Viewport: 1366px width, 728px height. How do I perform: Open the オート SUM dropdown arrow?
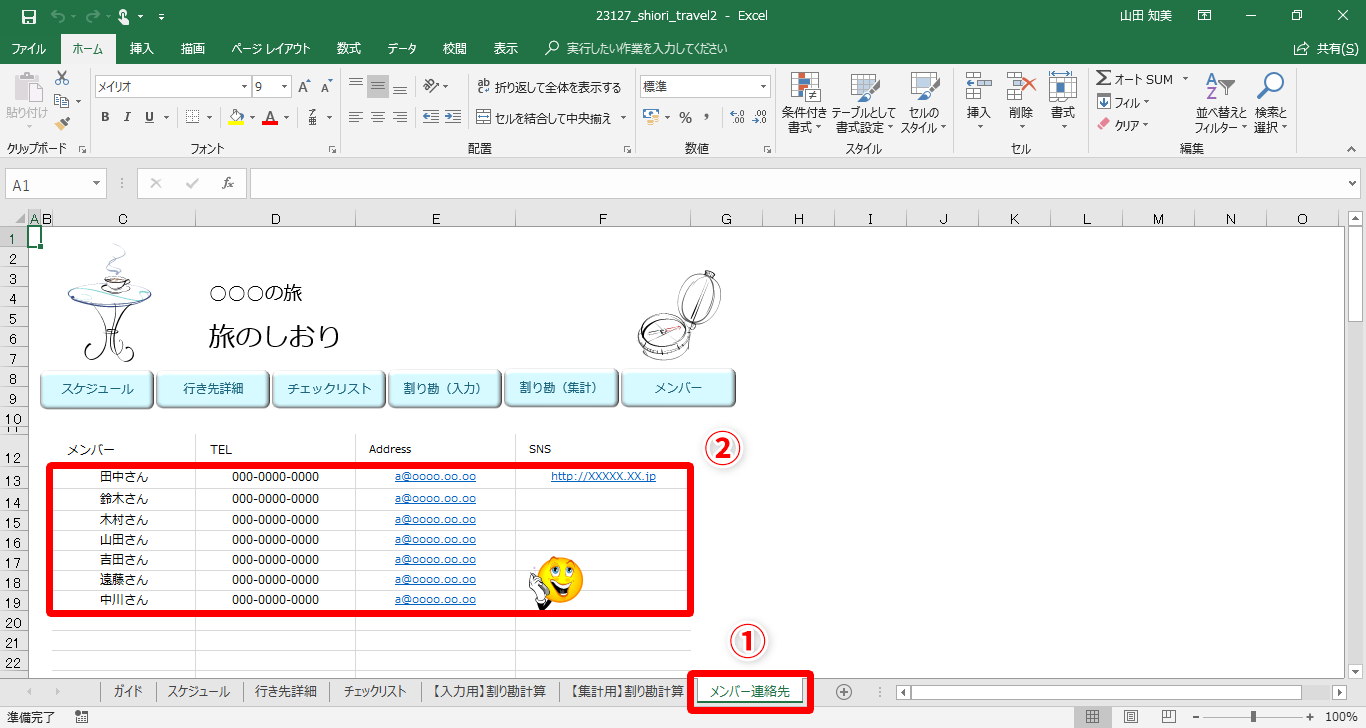[x=1185, y=79]
